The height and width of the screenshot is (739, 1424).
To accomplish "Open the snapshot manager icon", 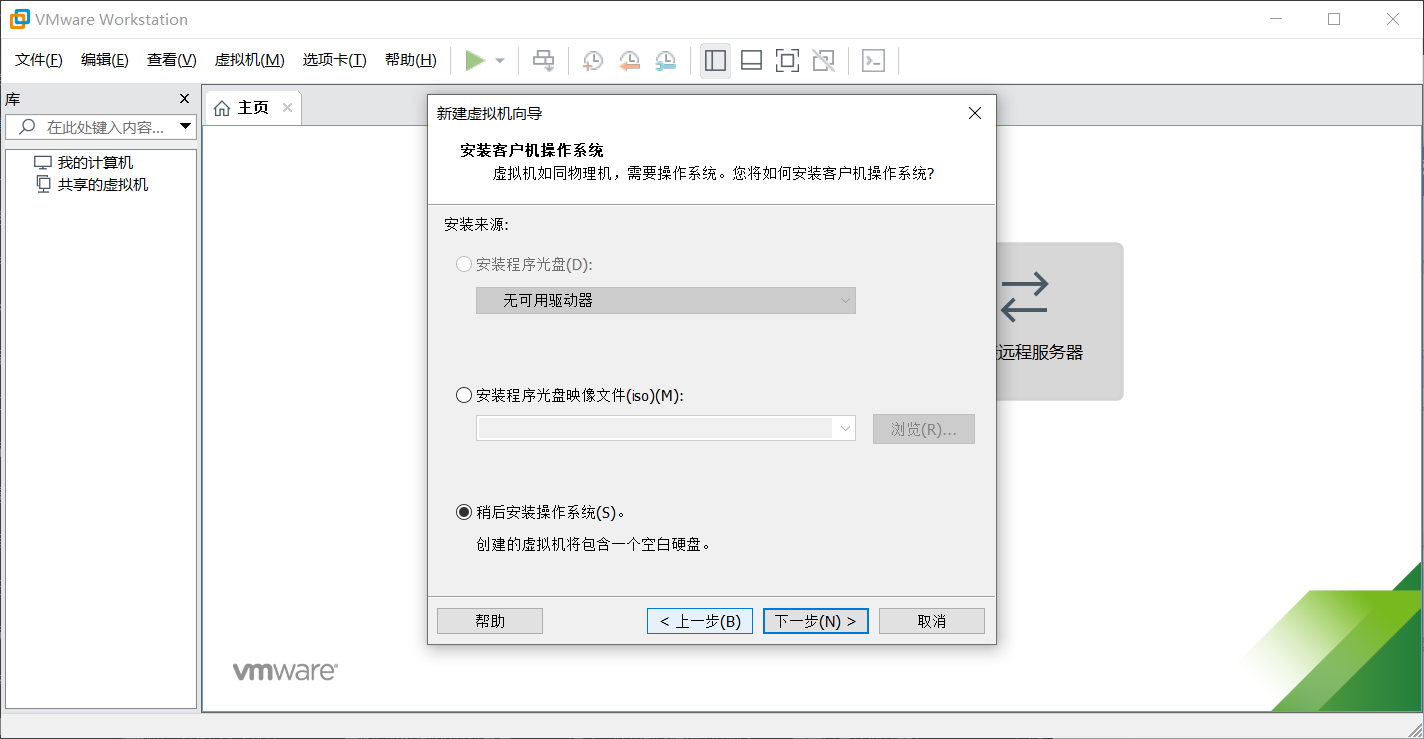I will 665,61.
